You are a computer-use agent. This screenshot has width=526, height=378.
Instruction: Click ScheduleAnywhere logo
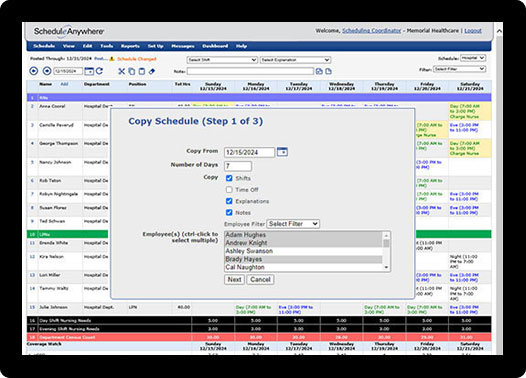click(68, 31)
